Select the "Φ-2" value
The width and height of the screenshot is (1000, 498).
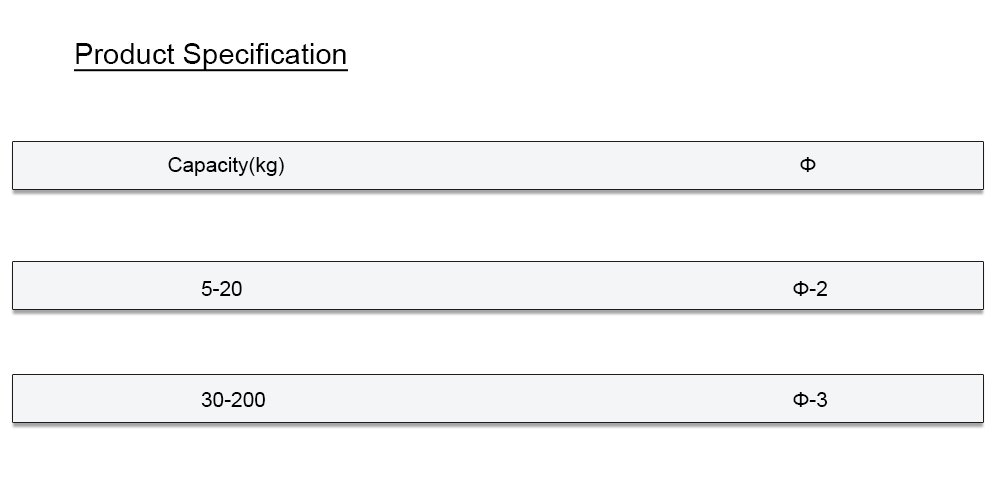click(x=810, y=290)
